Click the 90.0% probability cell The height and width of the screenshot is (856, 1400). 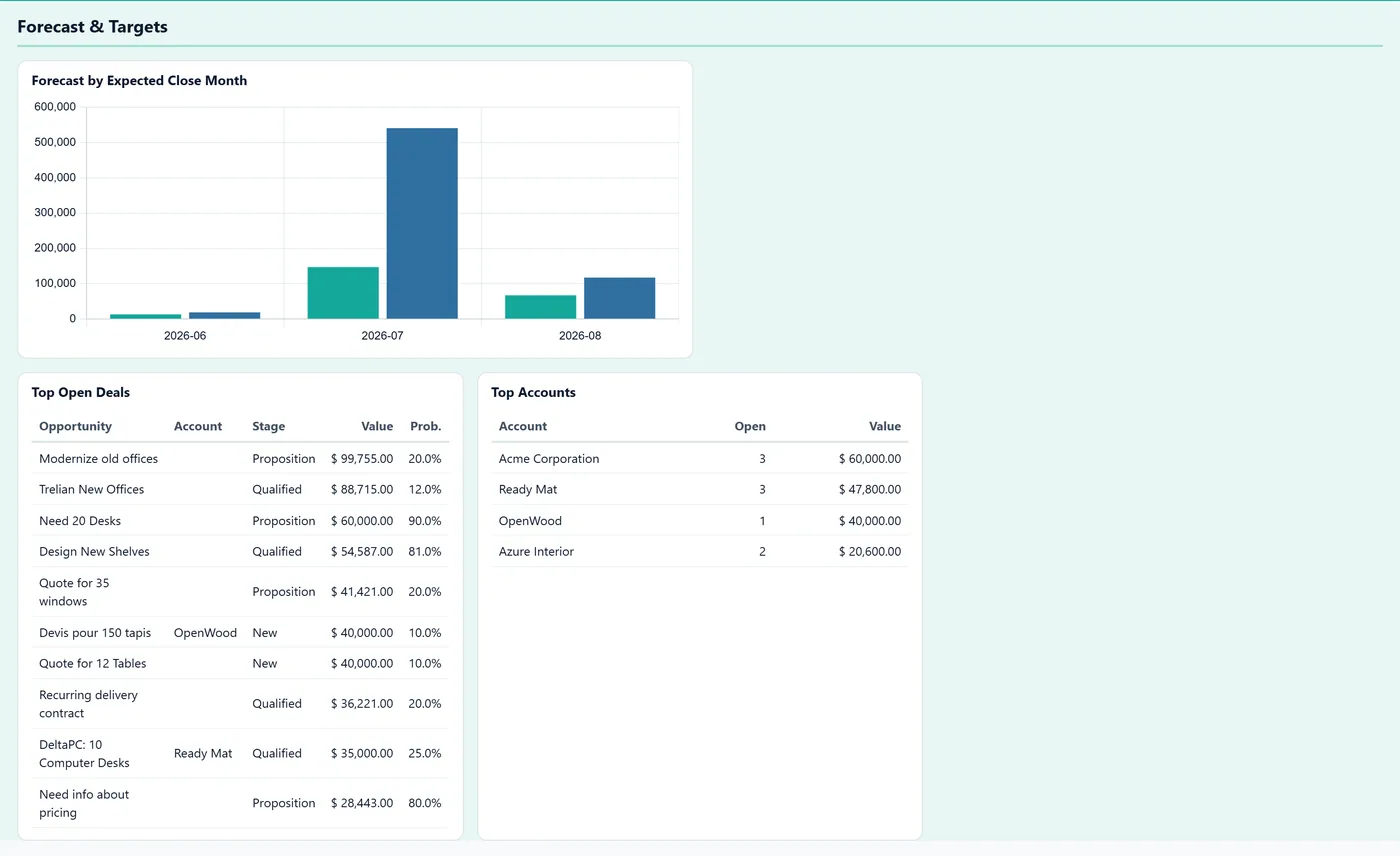pyautogui.click(x=425, y=521)
